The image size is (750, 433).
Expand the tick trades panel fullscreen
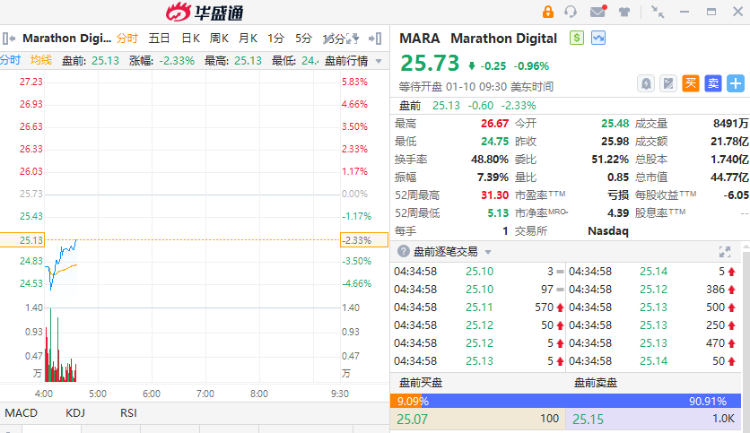pos(725,252)
